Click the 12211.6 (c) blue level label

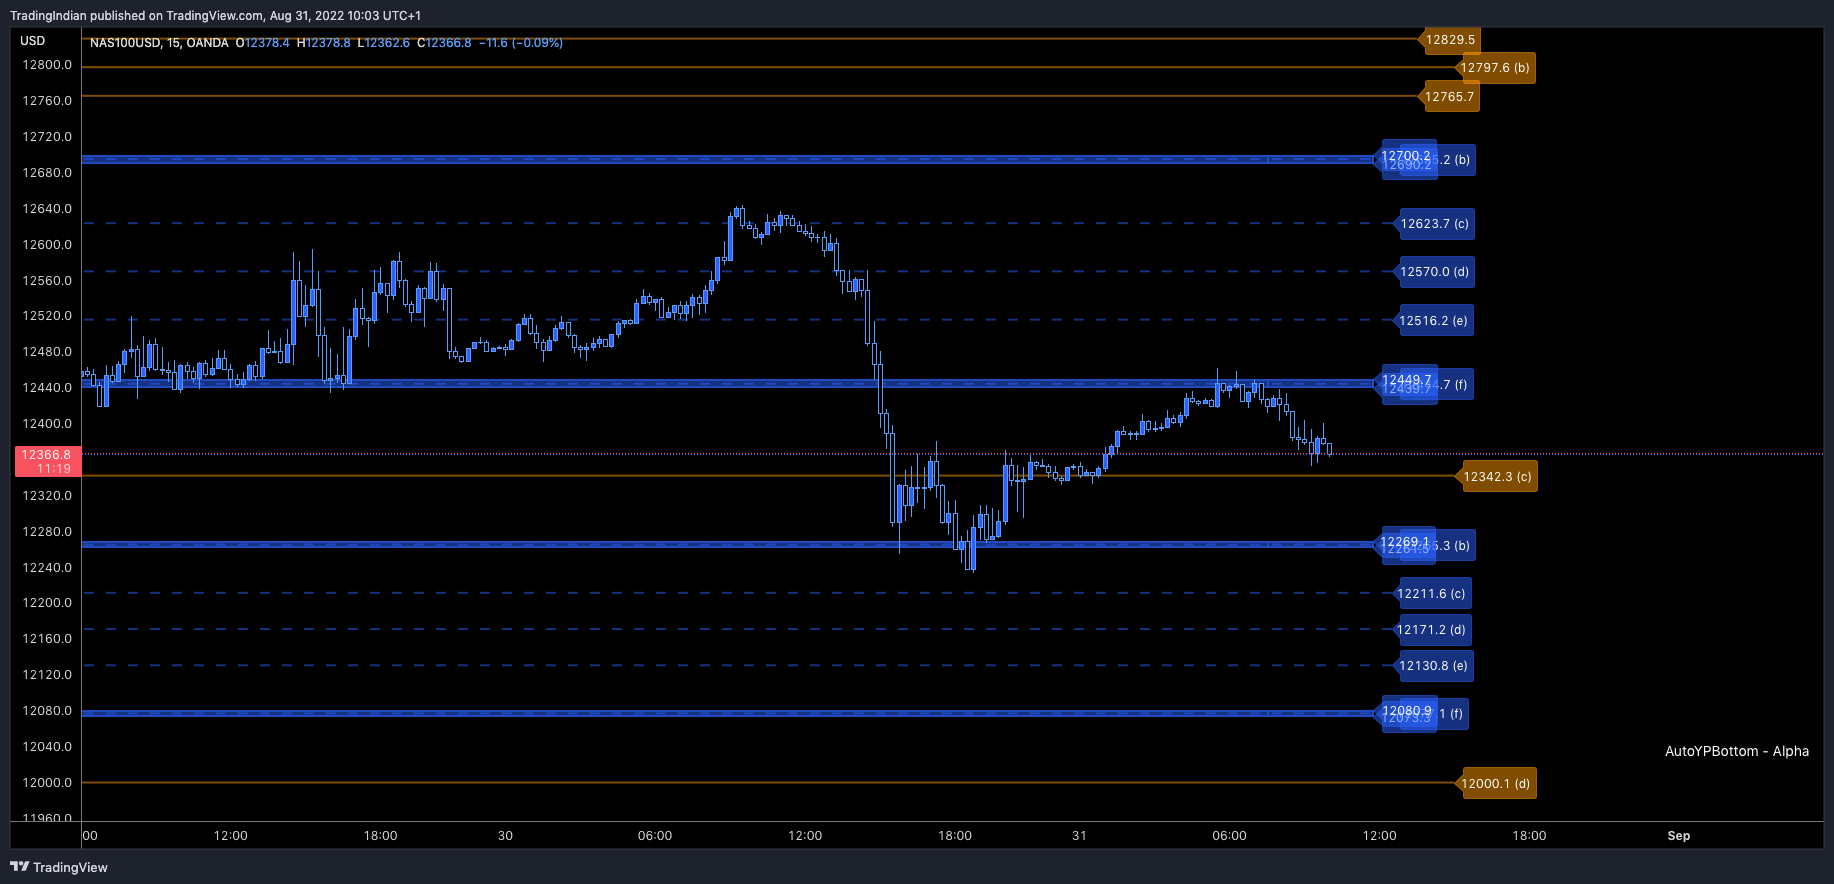(x=1432, y=594)
